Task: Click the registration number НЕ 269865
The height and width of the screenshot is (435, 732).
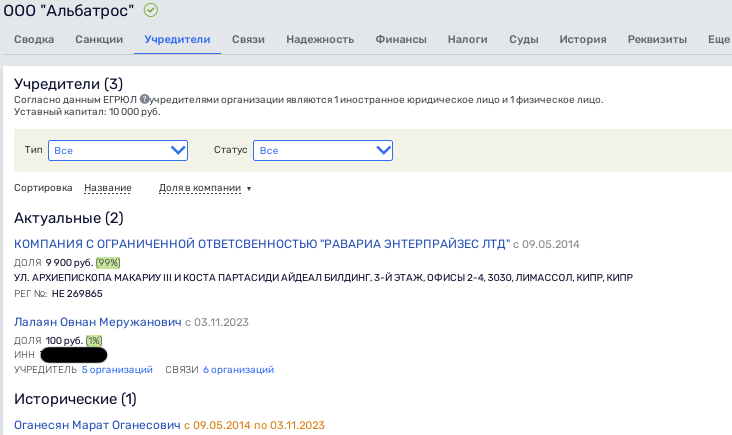Action: pos(77,294)
